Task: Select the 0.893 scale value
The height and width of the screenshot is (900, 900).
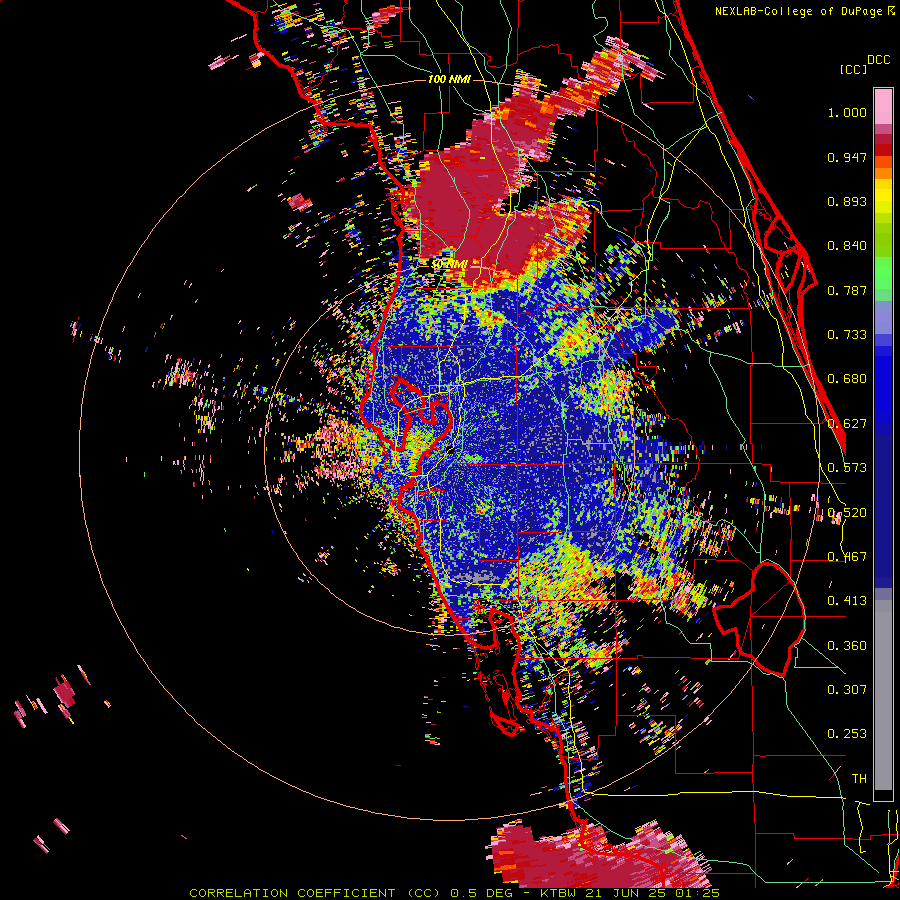Action: tap(847, 201)
